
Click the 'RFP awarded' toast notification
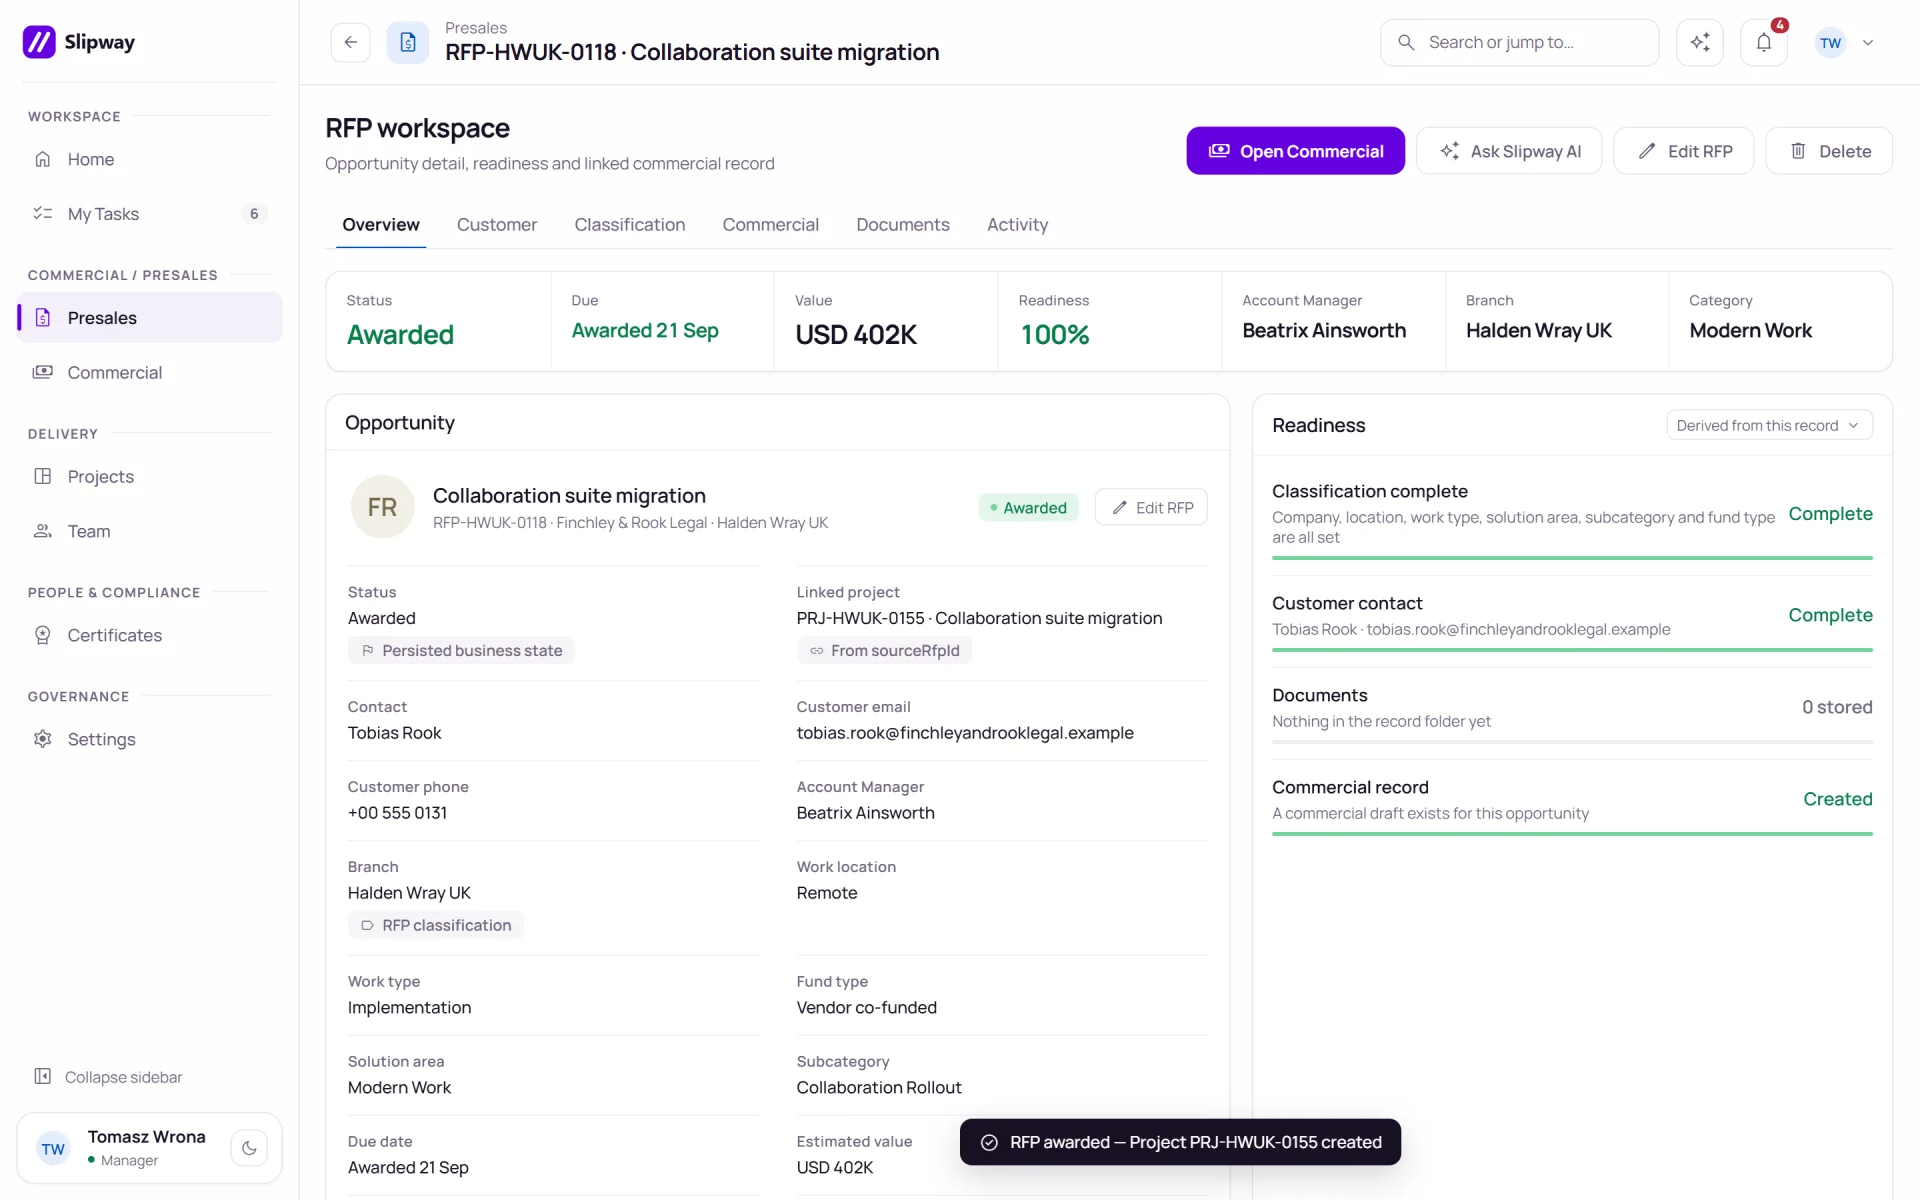coord(1180,1142)
